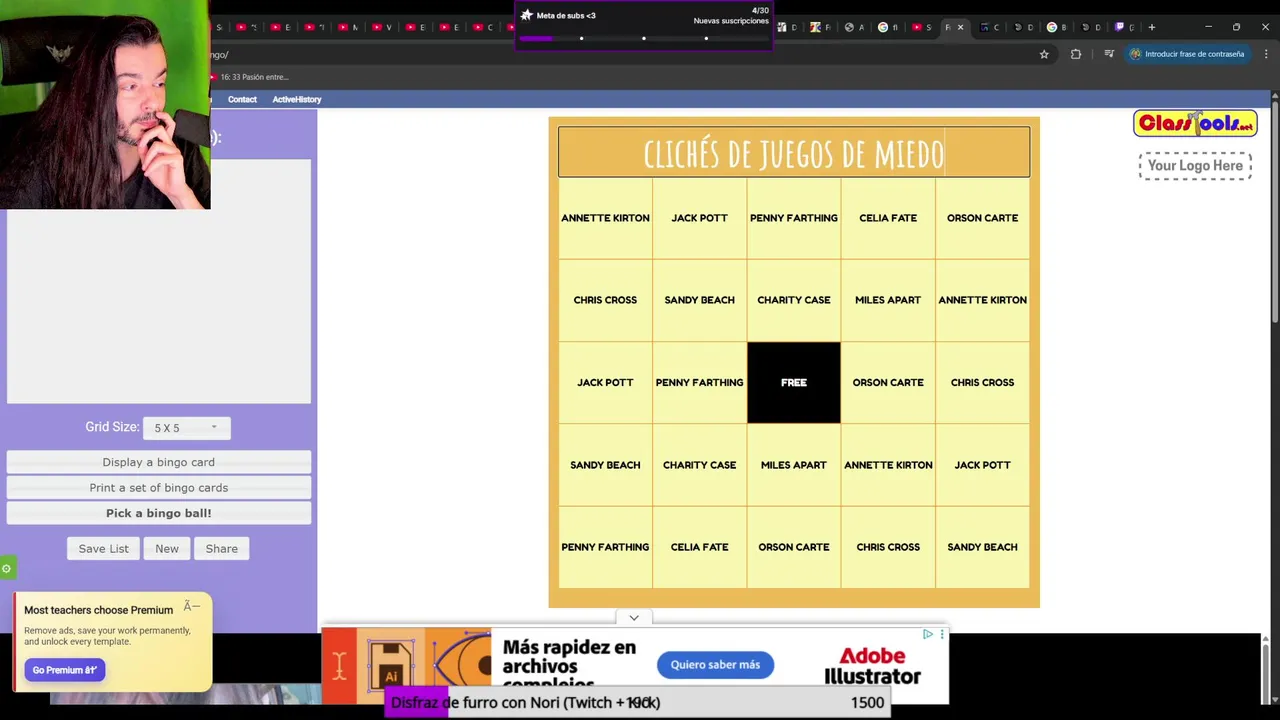
Task: Select the MILES APART cell in second row
Action: (x=888, y=300)
